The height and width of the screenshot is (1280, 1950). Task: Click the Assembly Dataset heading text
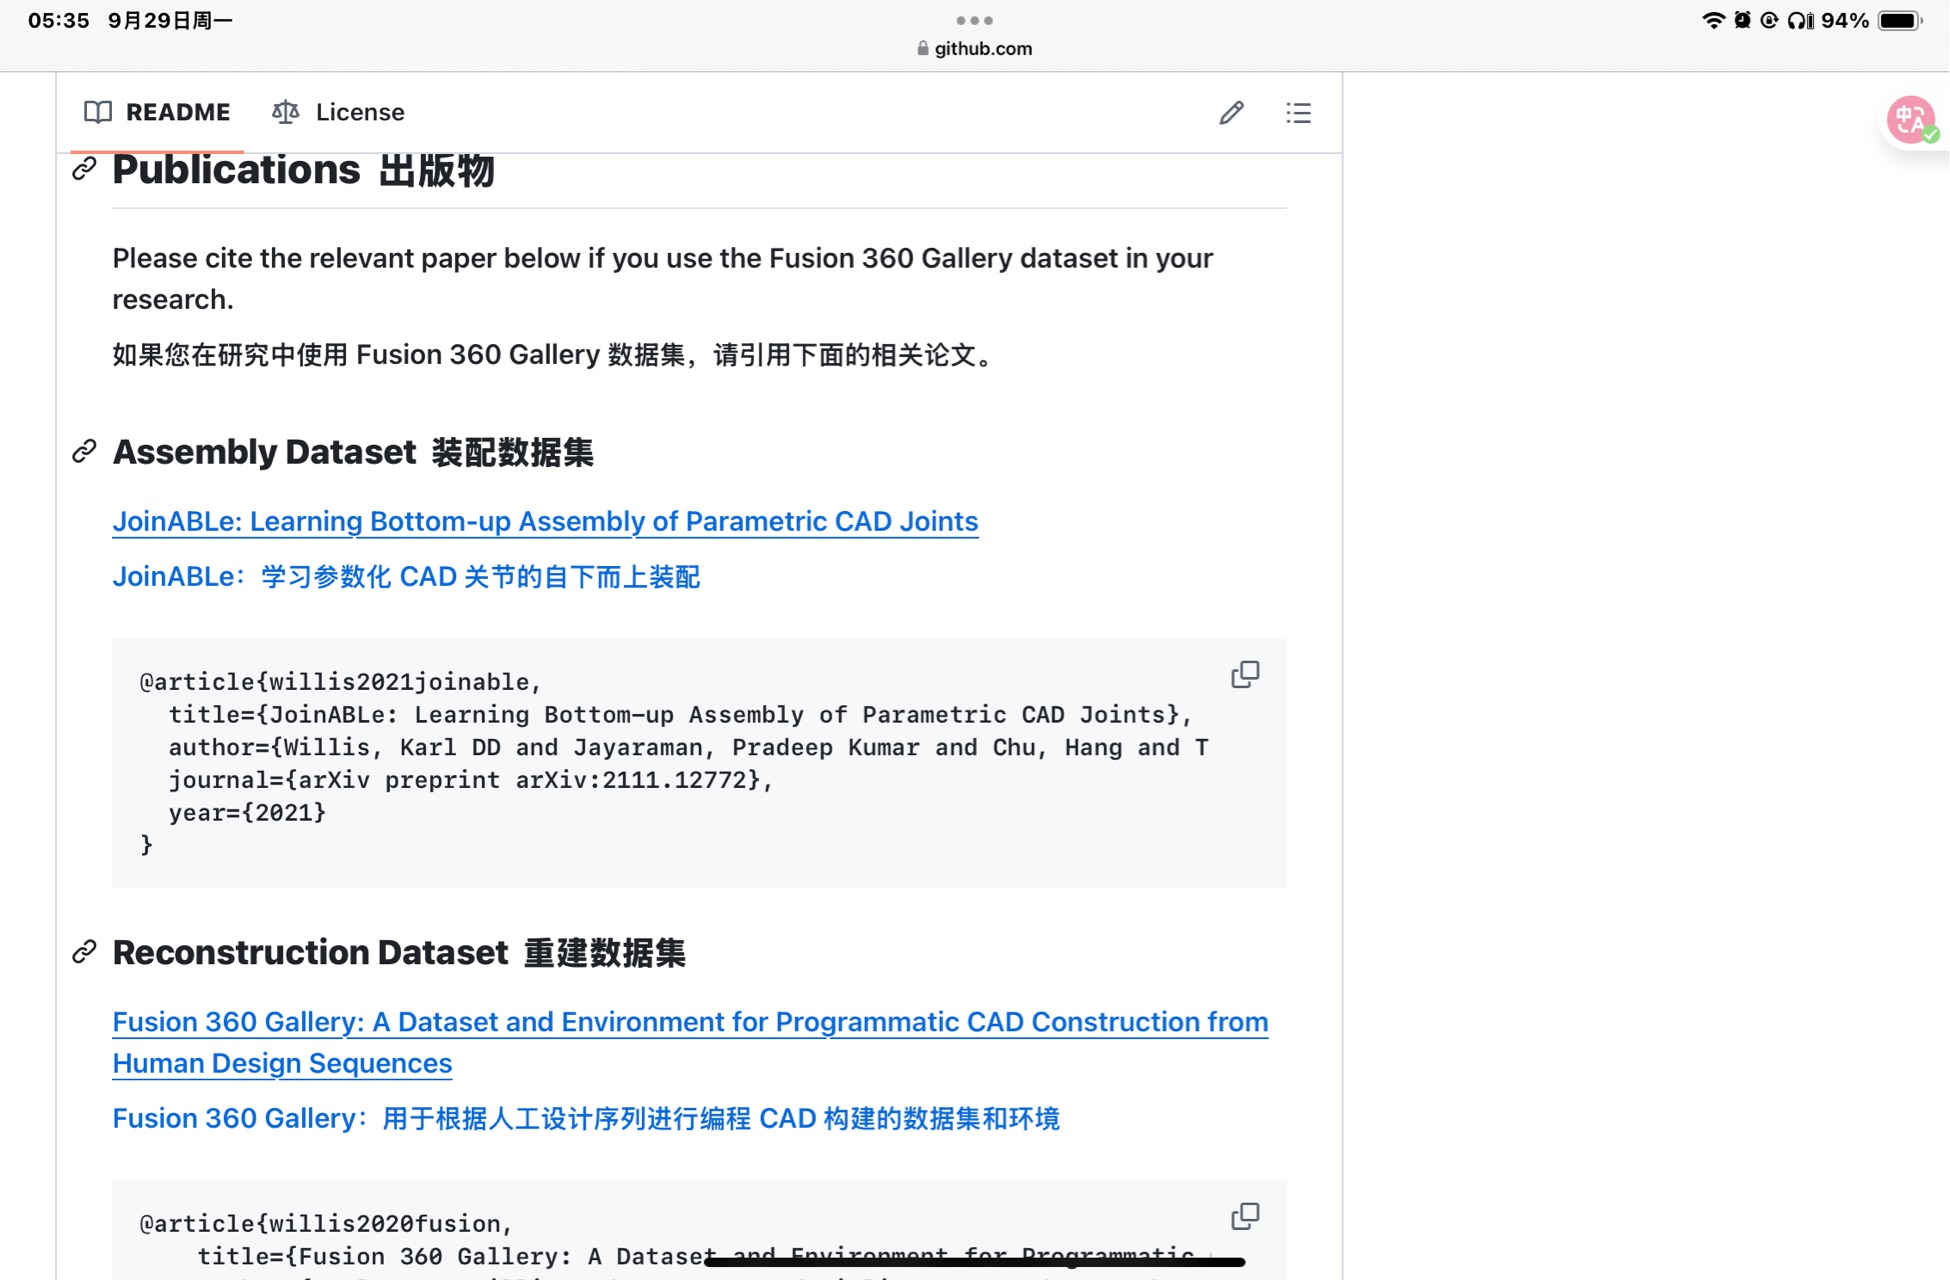(x=353, y=452)
